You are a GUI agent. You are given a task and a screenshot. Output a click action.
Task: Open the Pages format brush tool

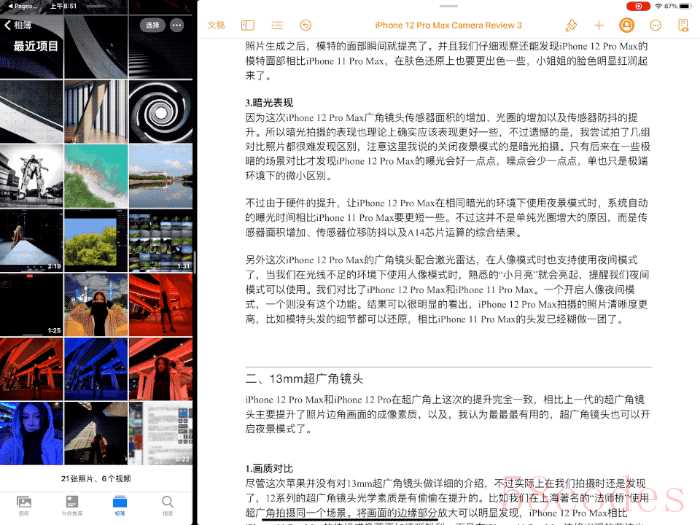[571, 25]
